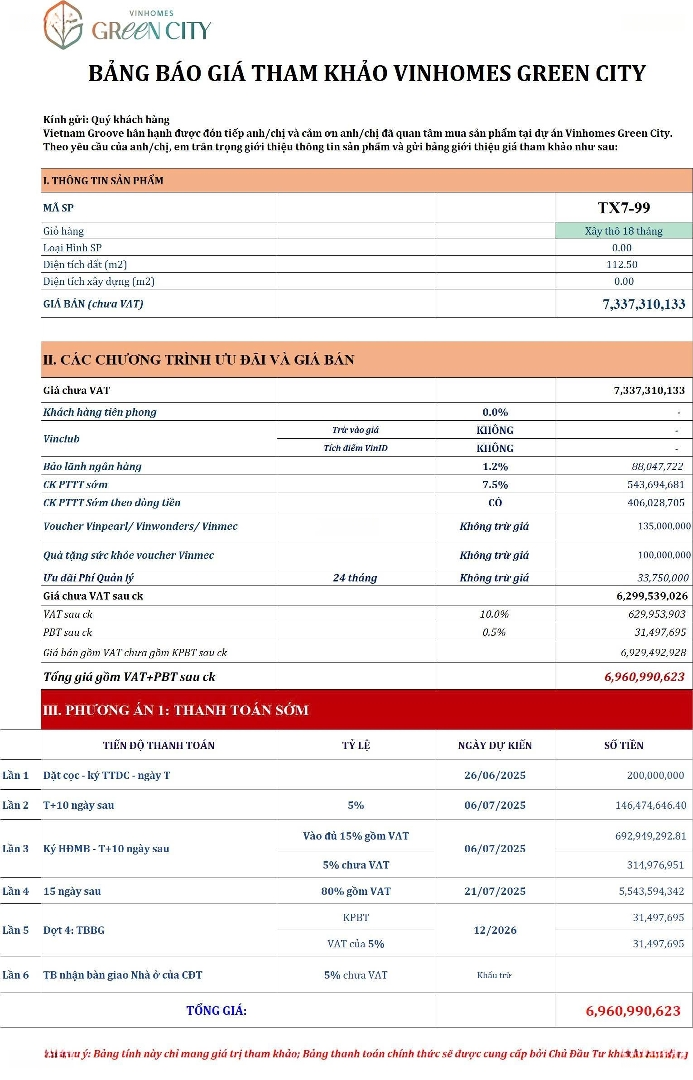Click the 21/07/2025 date for Lần 4
This screenshot has width=693, height=1080.
[x=494, y=891]
